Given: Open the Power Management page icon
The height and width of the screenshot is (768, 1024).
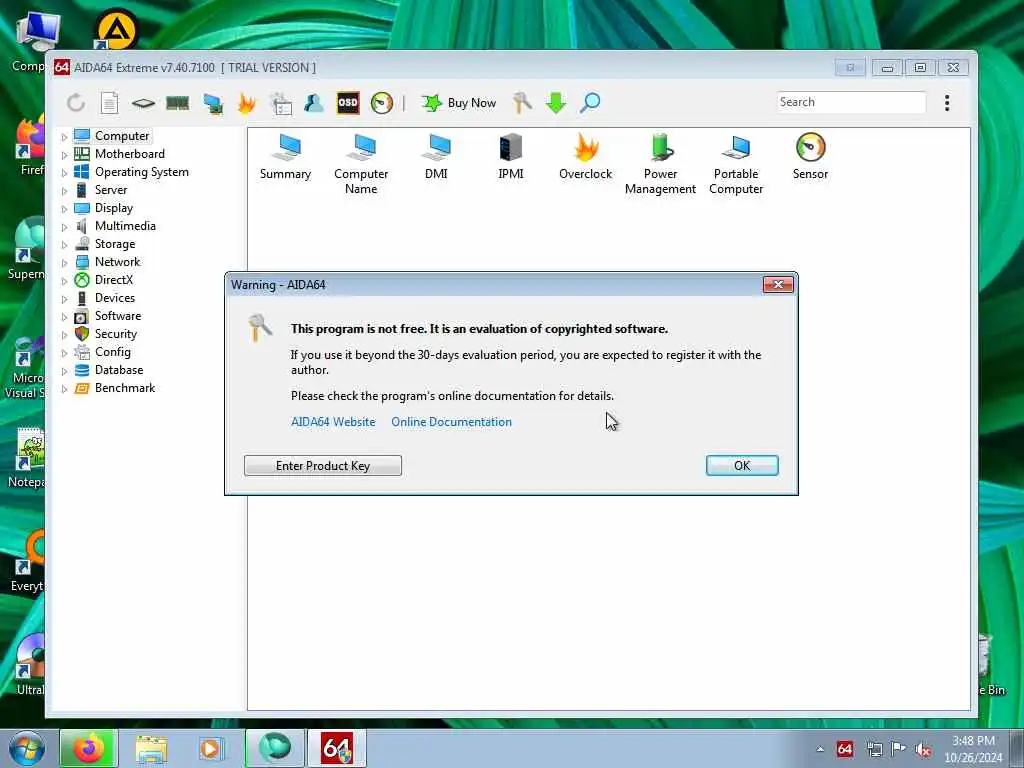Looking at the screenshot, I should [660, 164].
